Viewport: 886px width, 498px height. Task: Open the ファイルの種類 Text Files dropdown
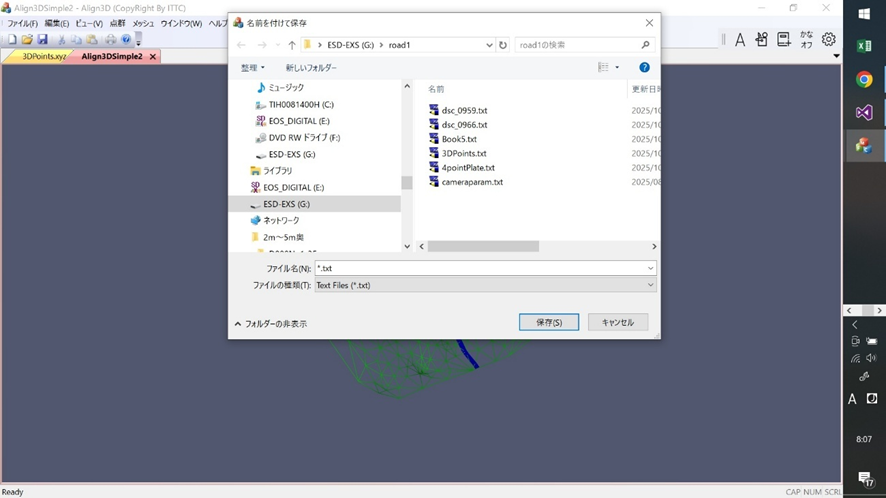pos(485,285)
